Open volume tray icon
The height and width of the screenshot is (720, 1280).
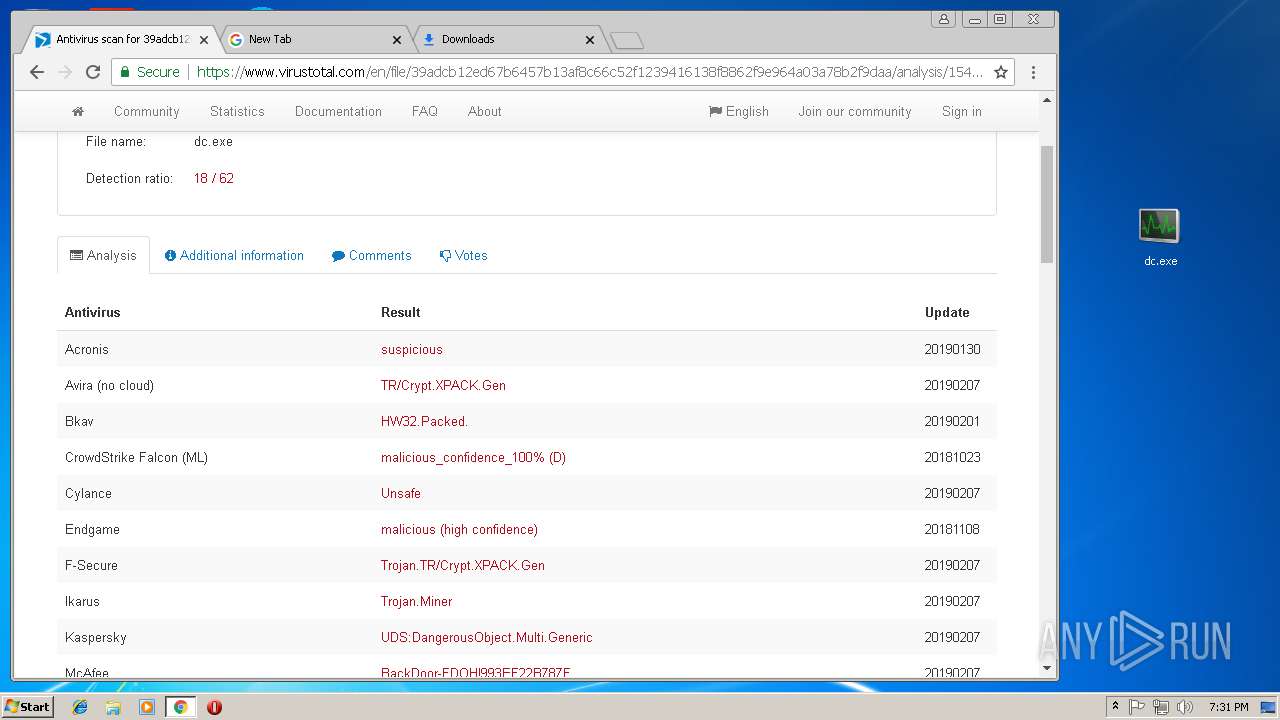point(1185,707)
